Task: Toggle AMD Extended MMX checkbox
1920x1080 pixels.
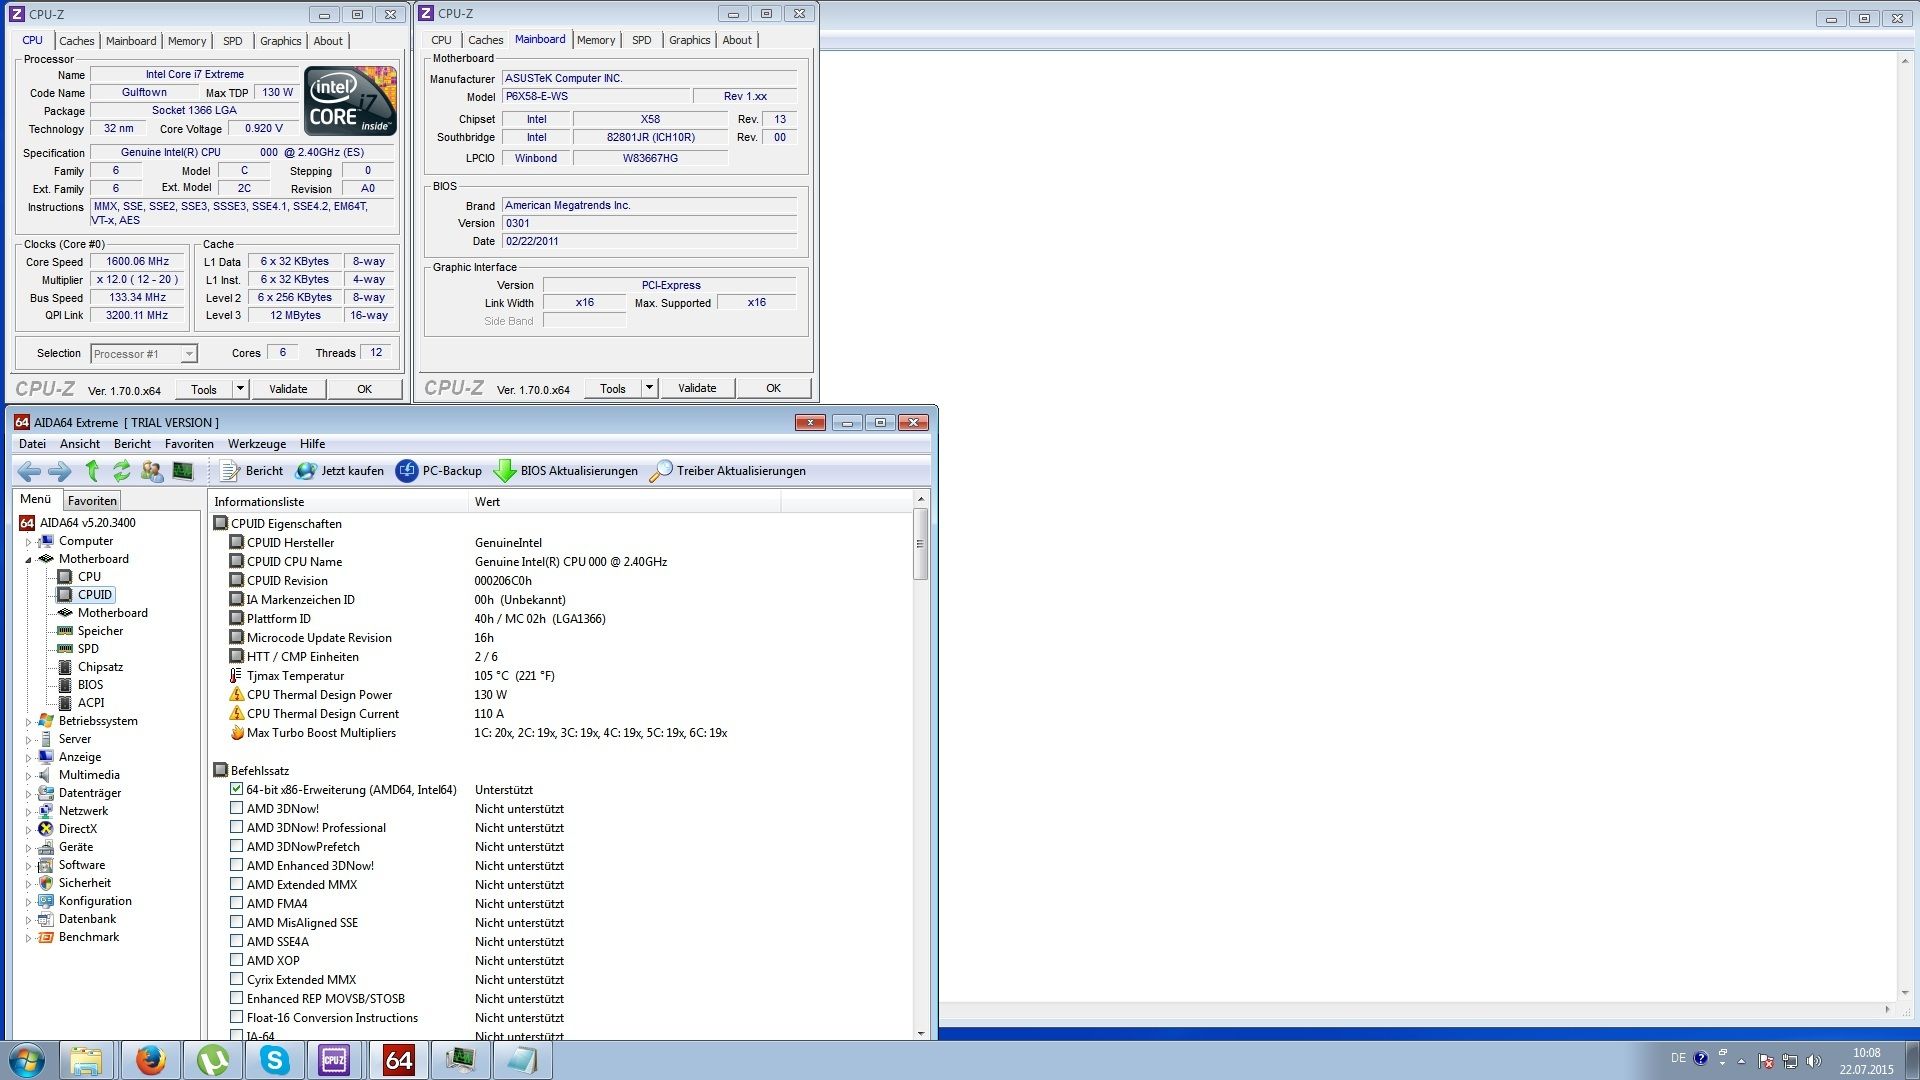Action: [237, 884]
